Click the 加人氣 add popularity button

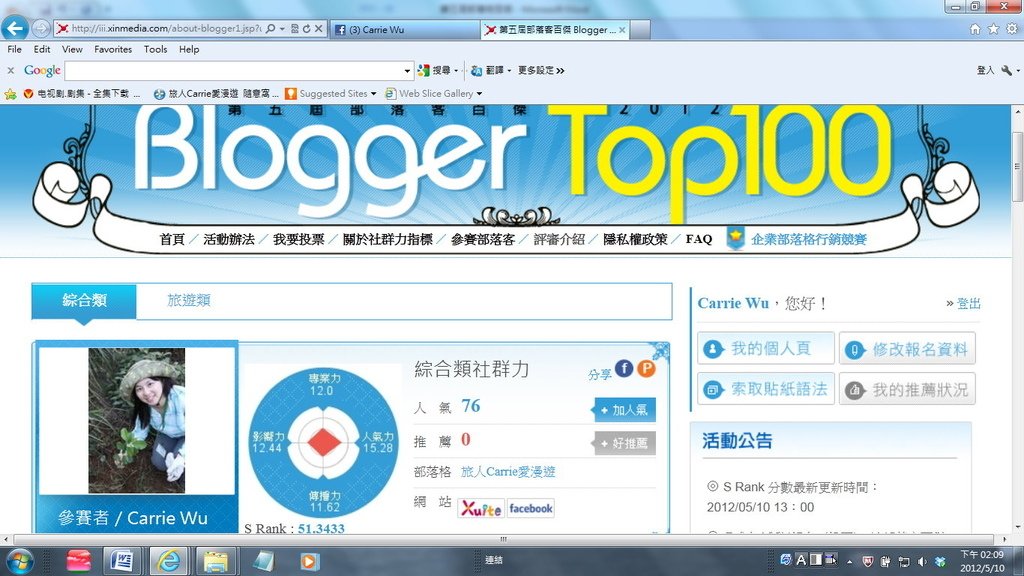624,410
